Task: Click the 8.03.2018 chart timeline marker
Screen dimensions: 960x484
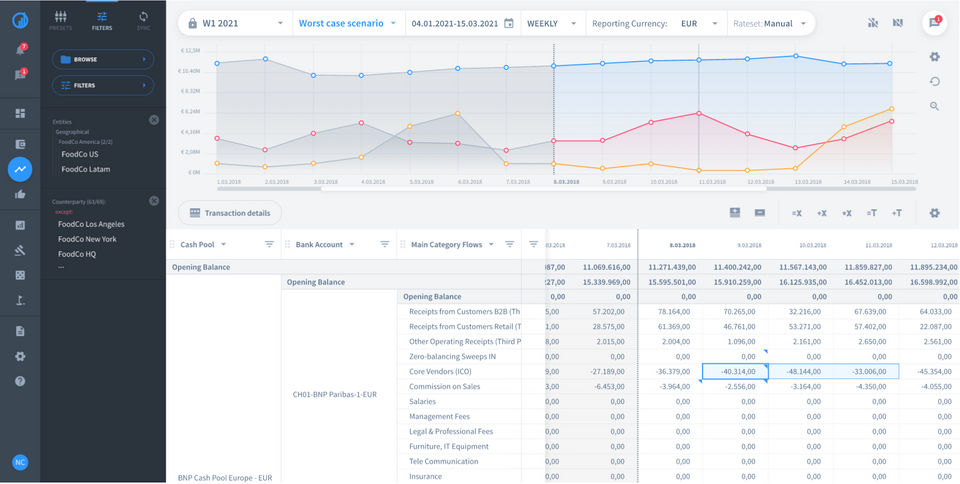Action: pyautogui.click(x=566, y=182)
